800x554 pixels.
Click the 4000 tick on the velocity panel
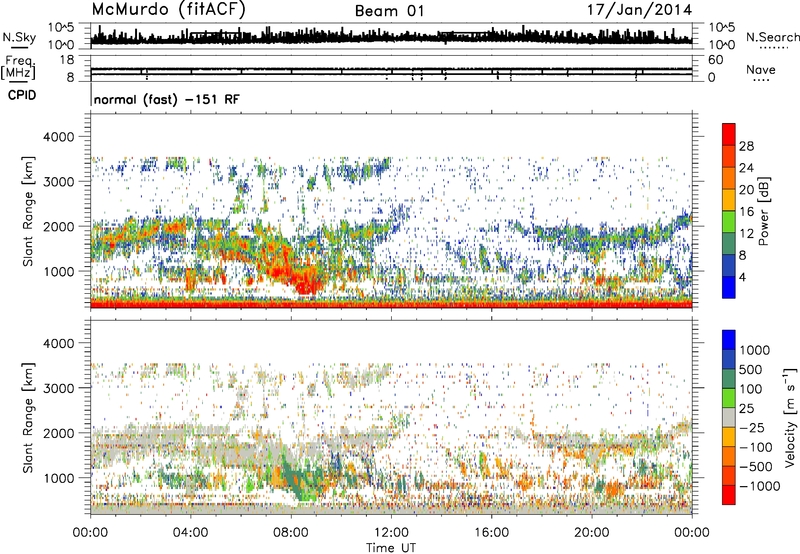[x=59, y=343]
